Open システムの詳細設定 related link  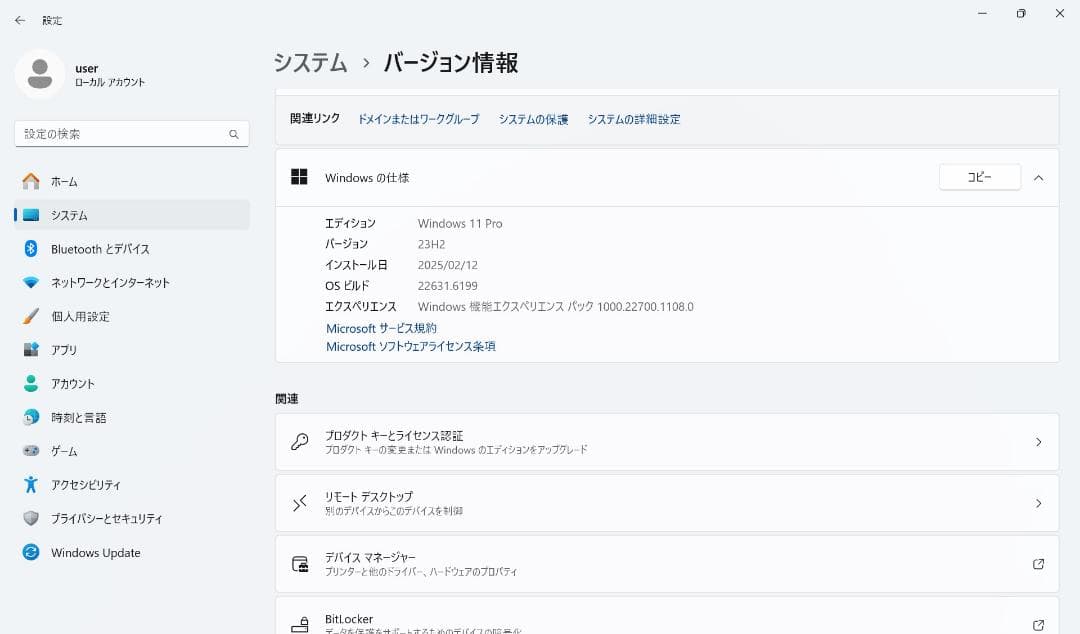pos(634,118)
